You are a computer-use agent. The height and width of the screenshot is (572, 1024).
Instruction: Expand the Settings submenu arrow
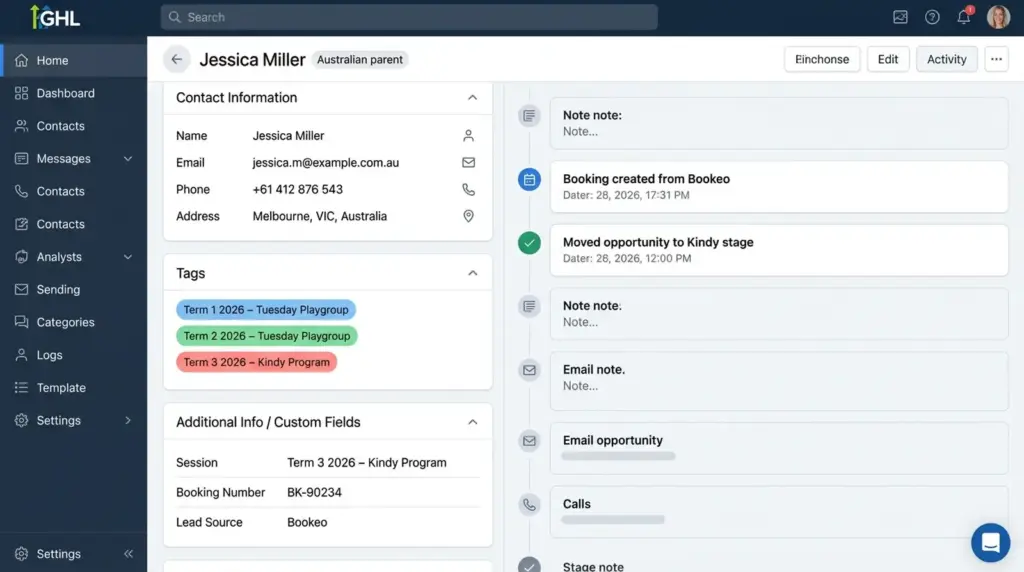pos(128,421)
